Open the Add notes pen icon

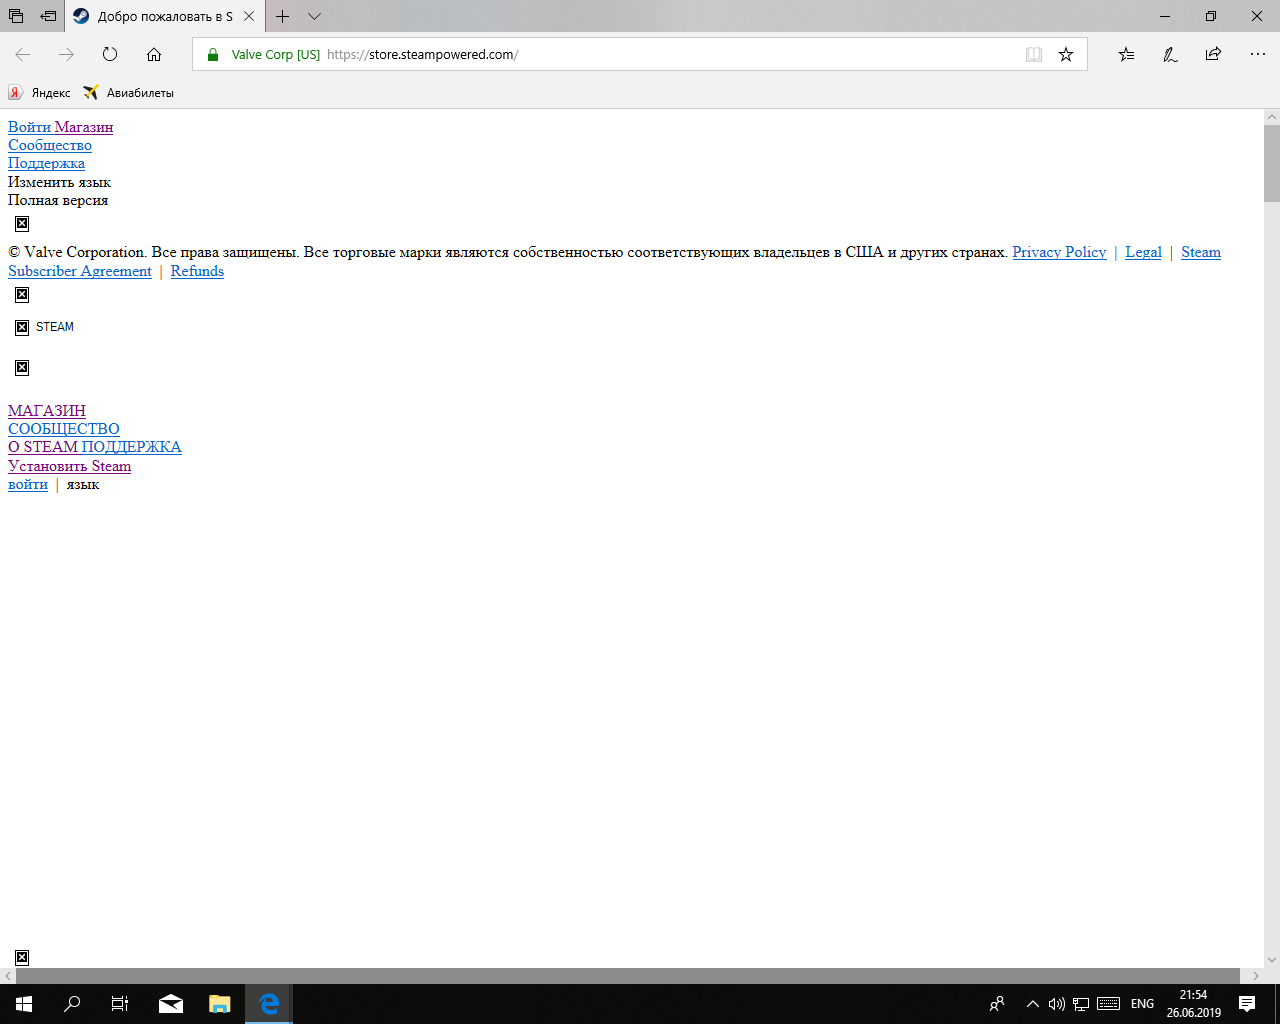[1170, 54]
